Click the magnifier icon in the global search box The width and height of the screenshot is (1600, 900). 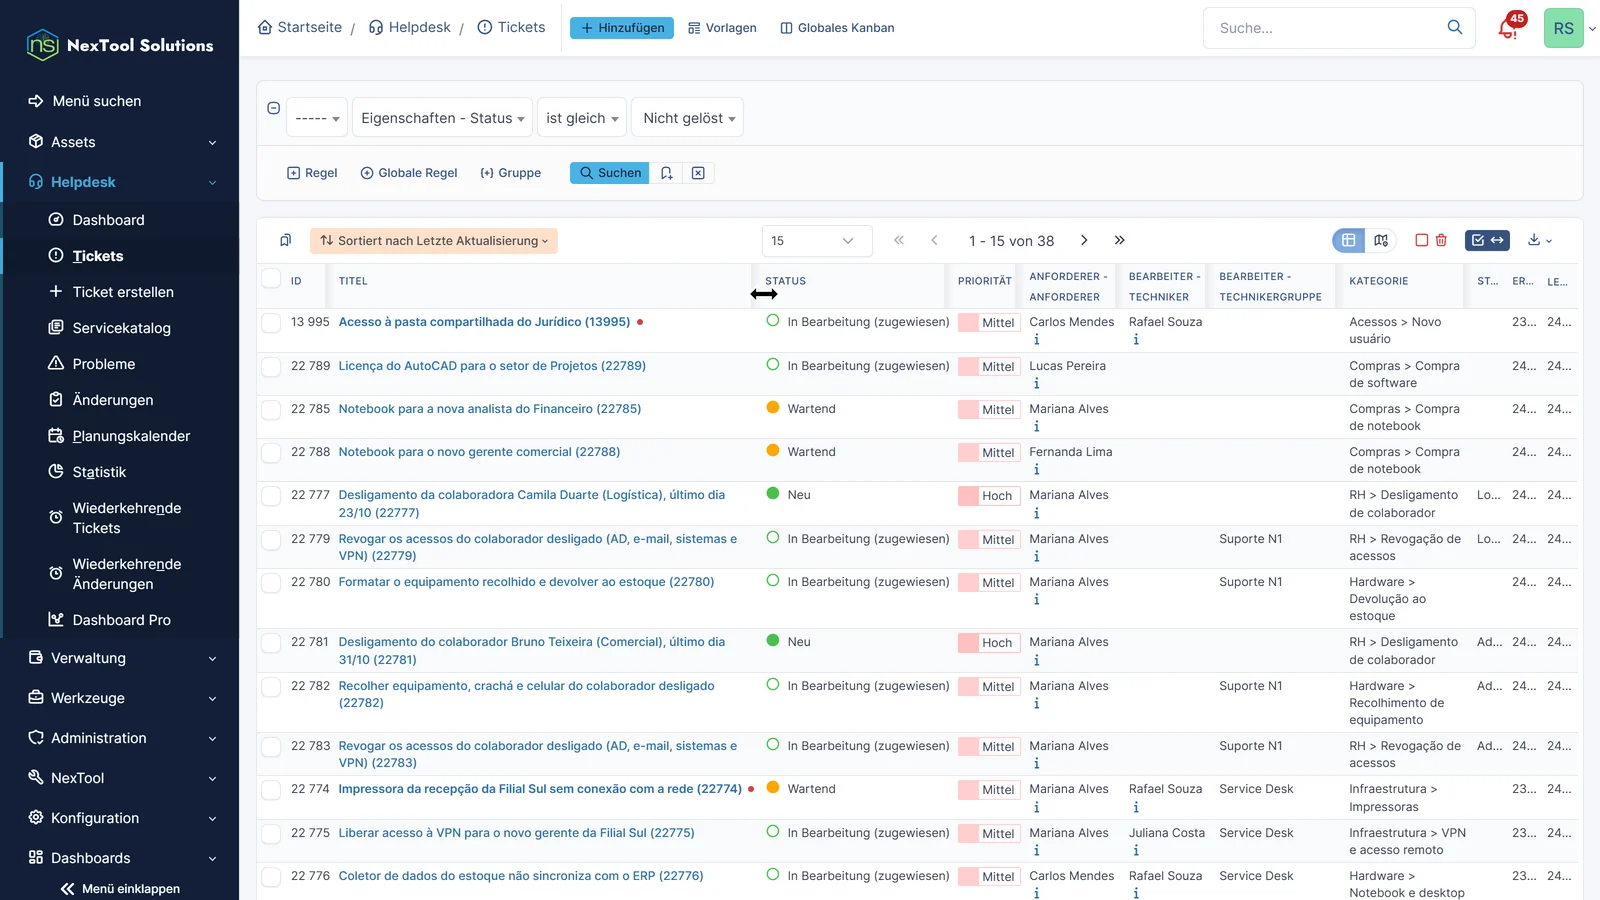click(1455, 27)
